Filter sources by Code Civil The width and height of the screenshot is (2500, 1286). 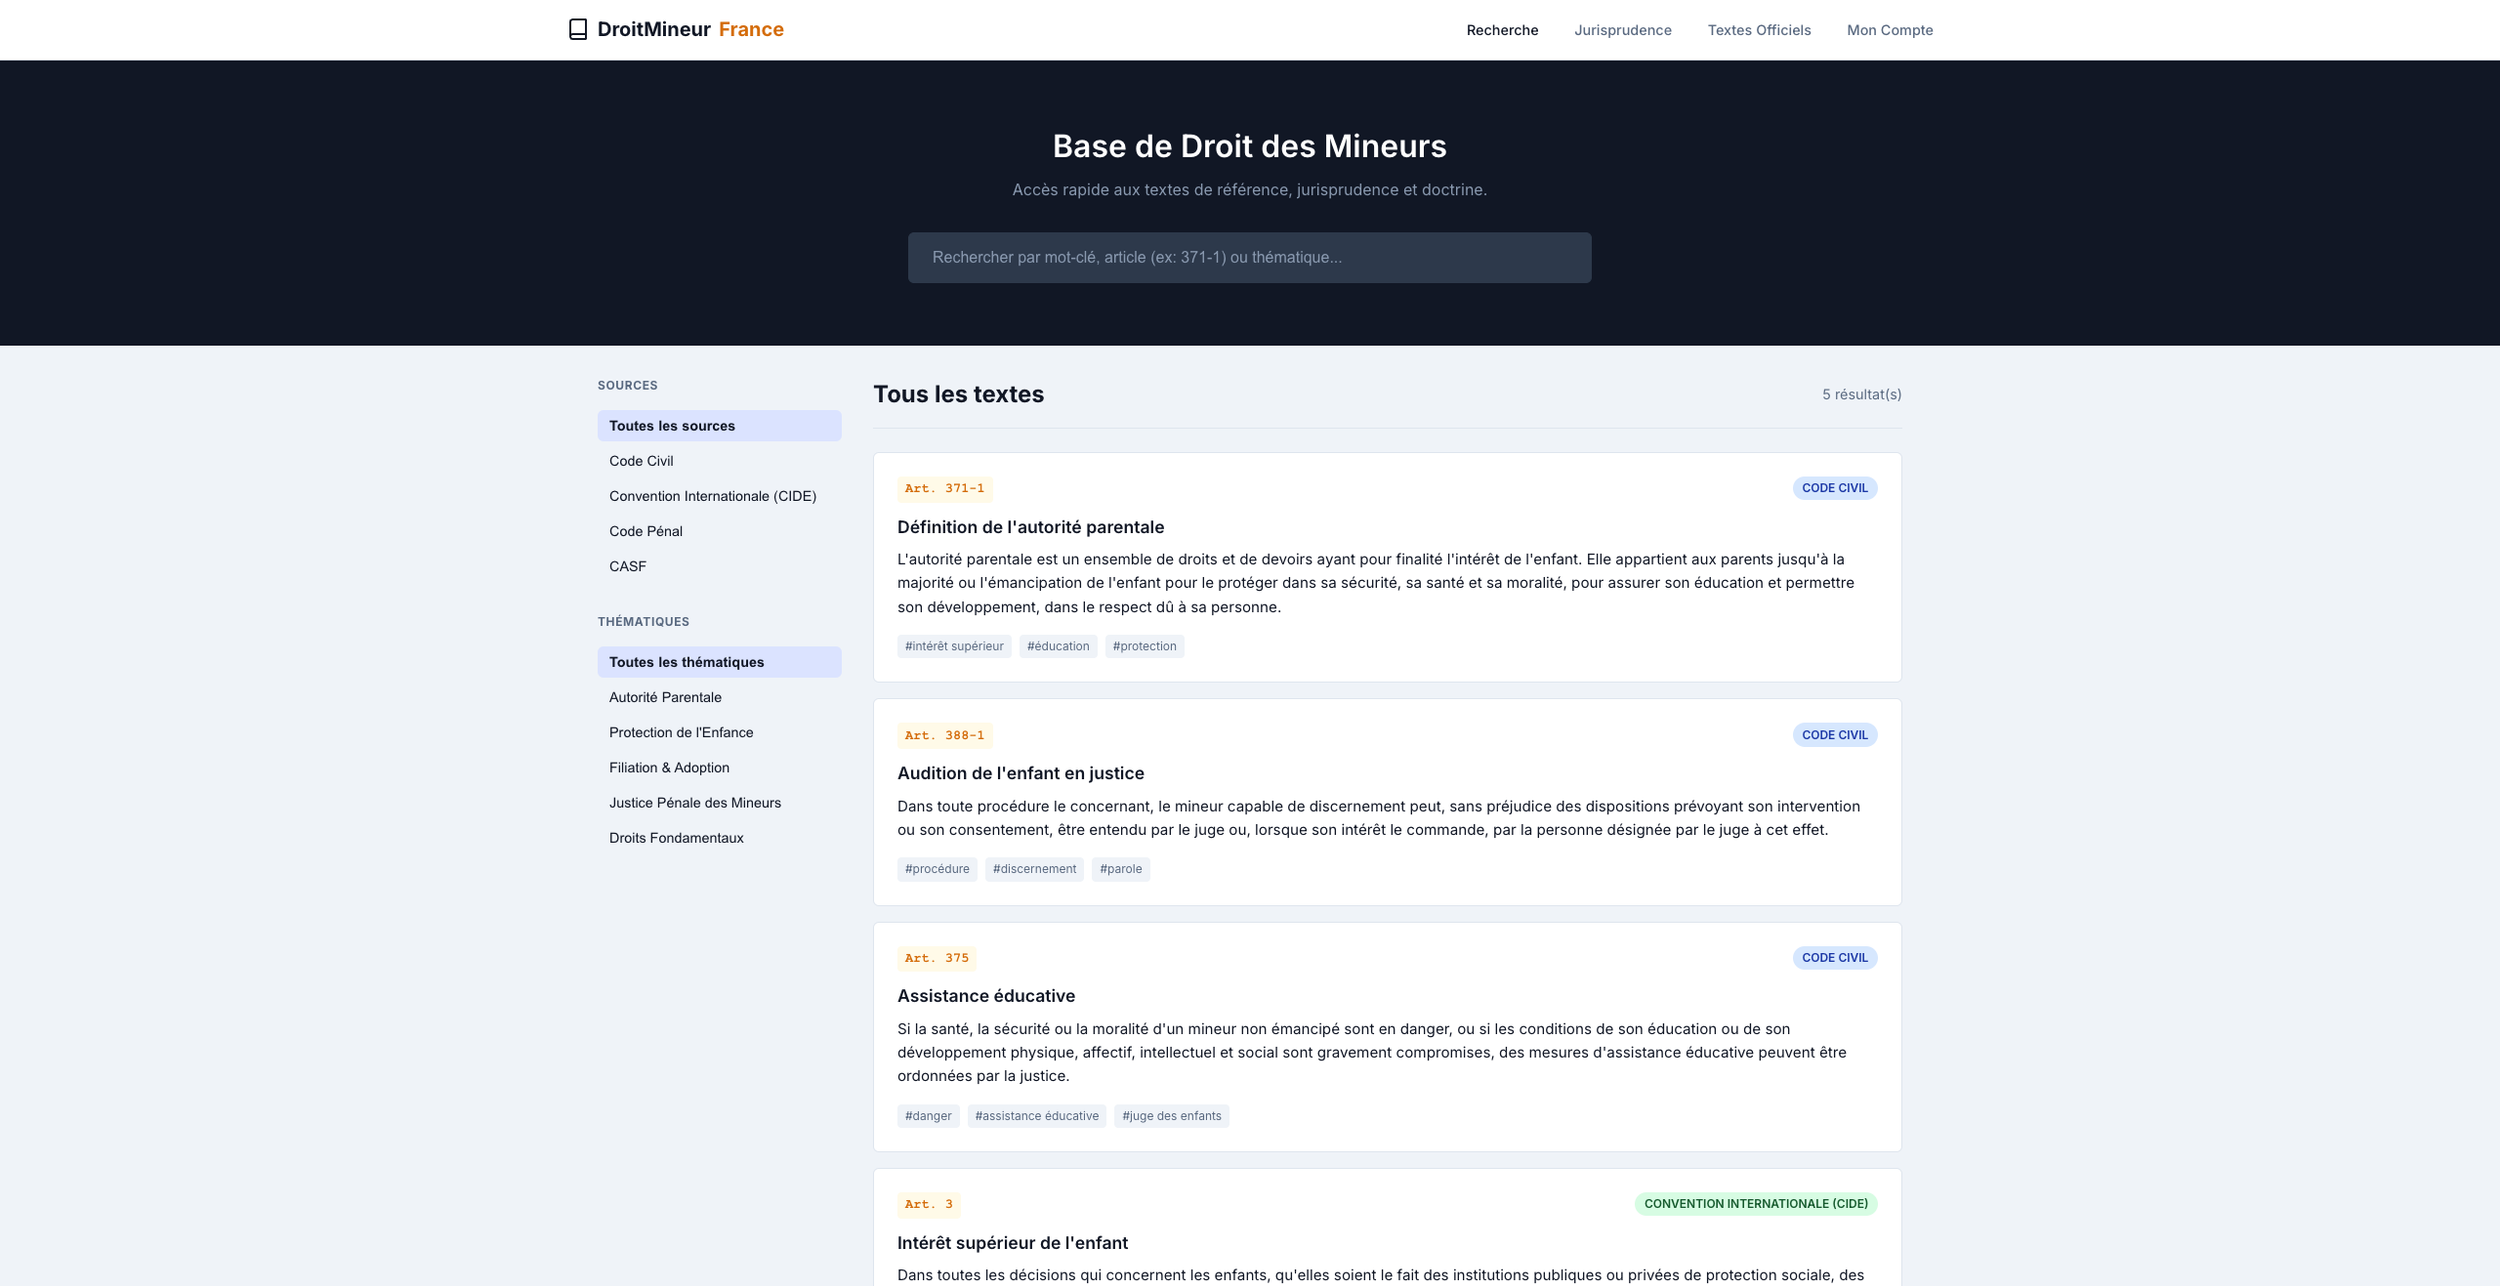coord(641,461)
